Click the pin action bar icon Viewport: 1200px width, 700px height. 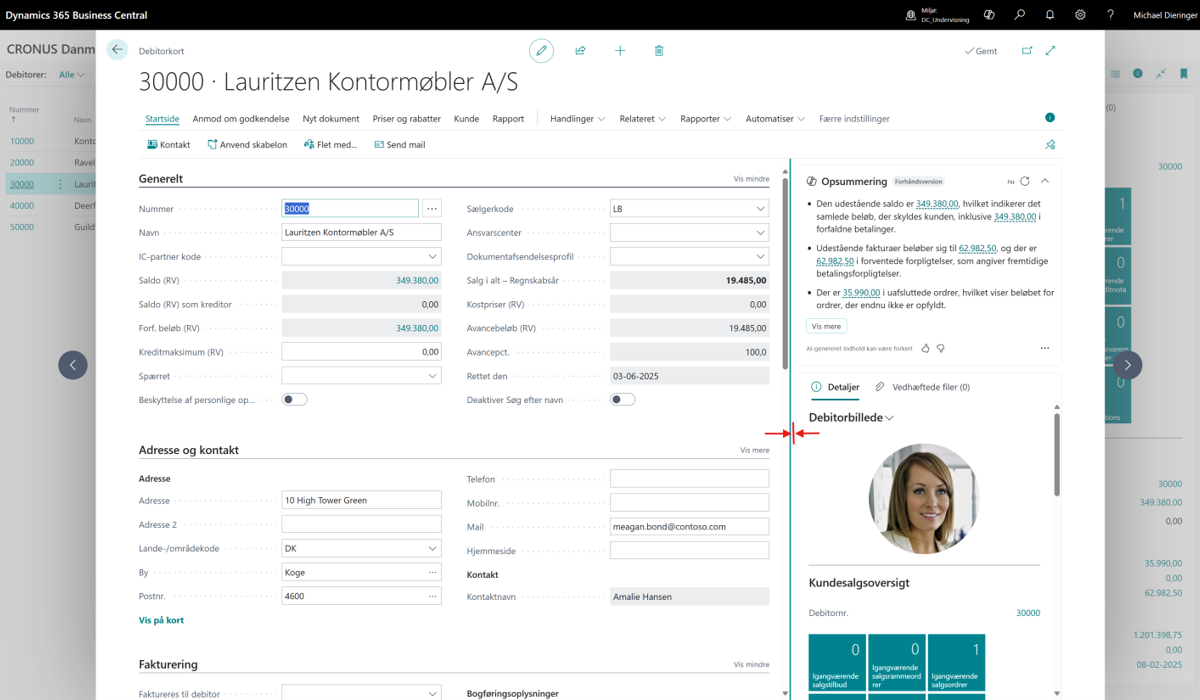(x=1050, y=145)
